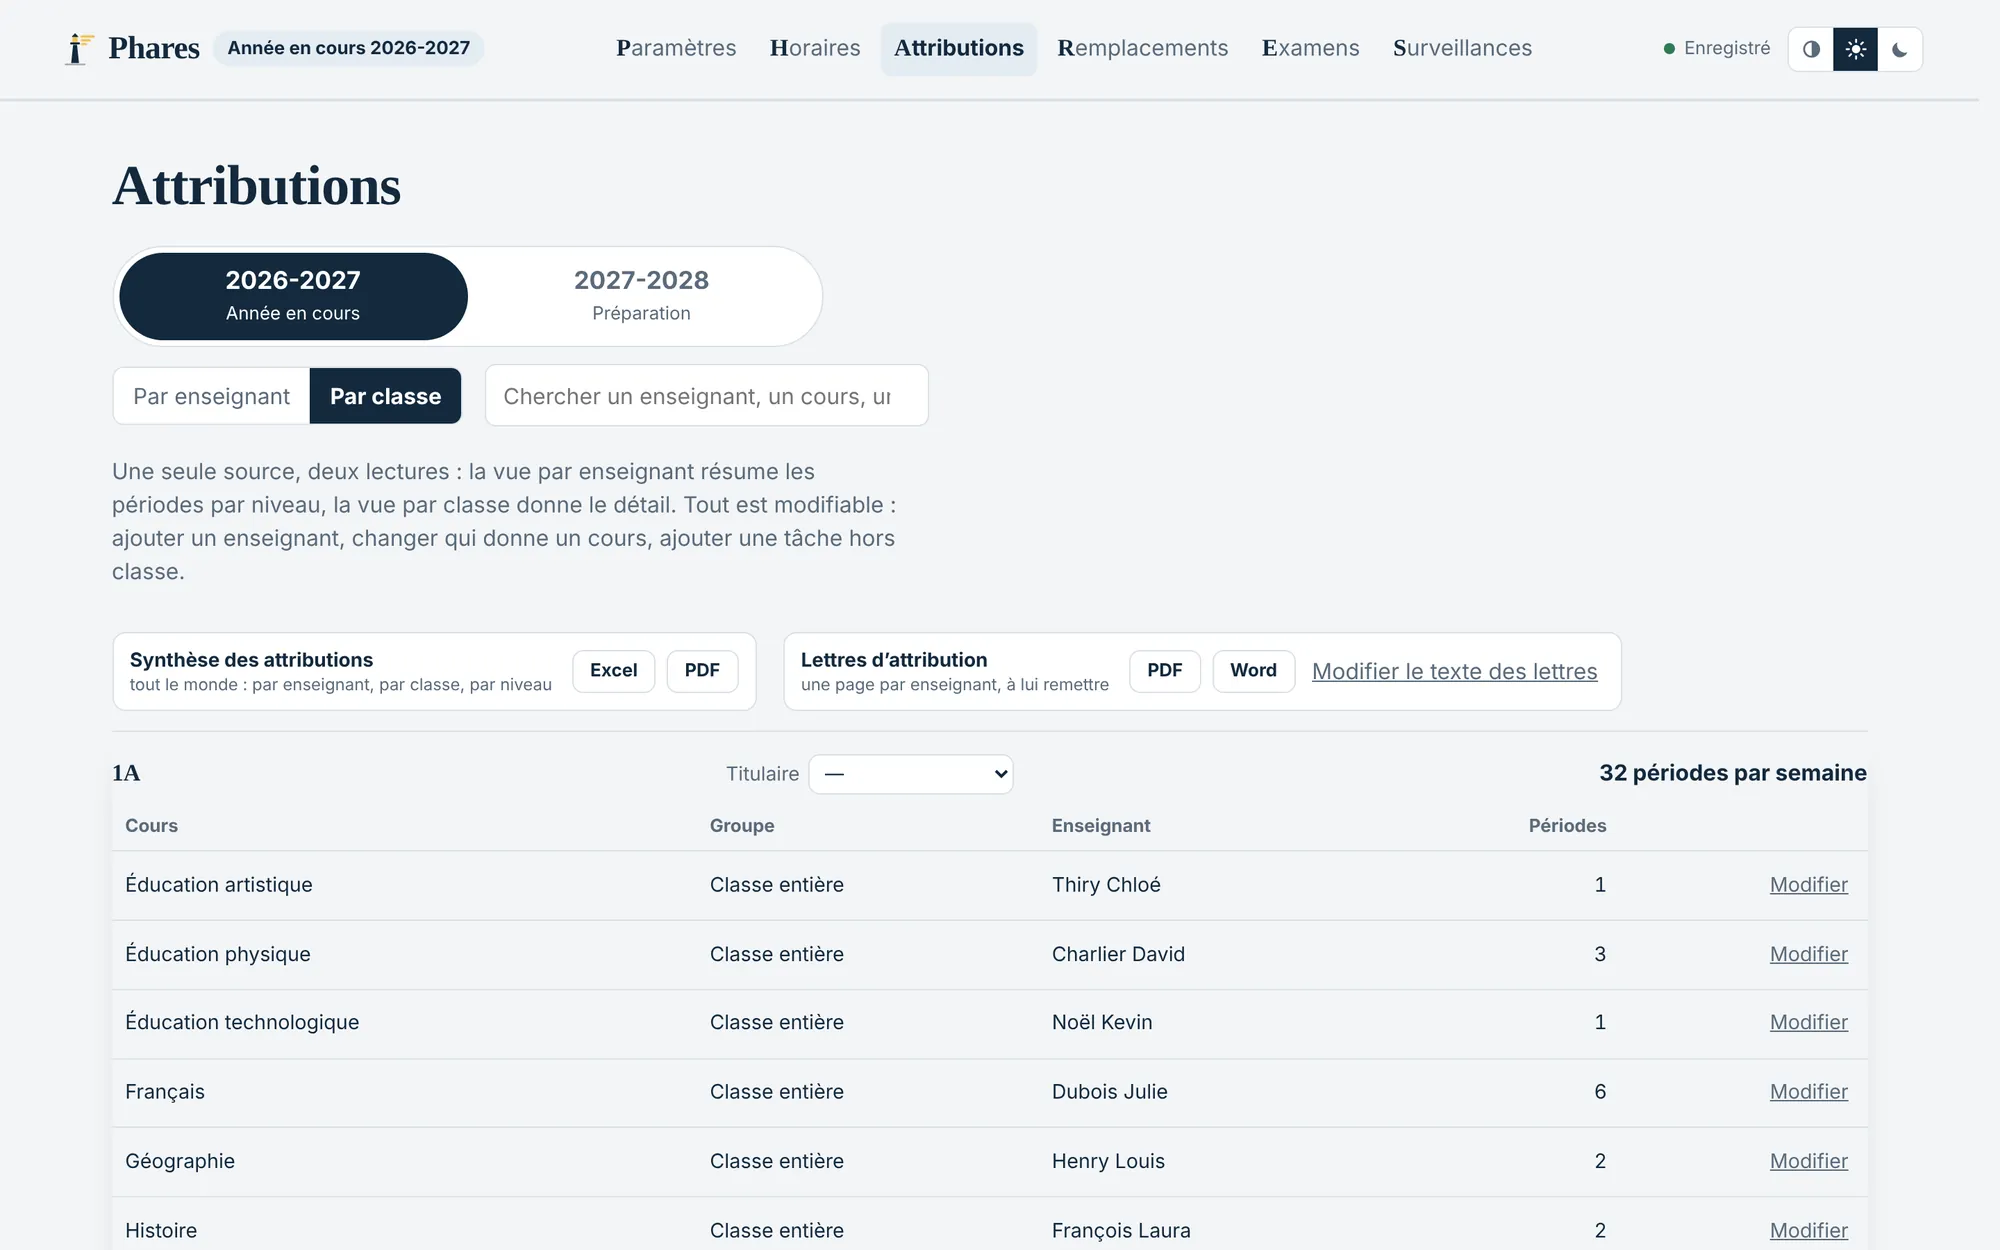Click Modifier for the Histoire row
2000x1250 pixels.
[x=1808, y=1230]
